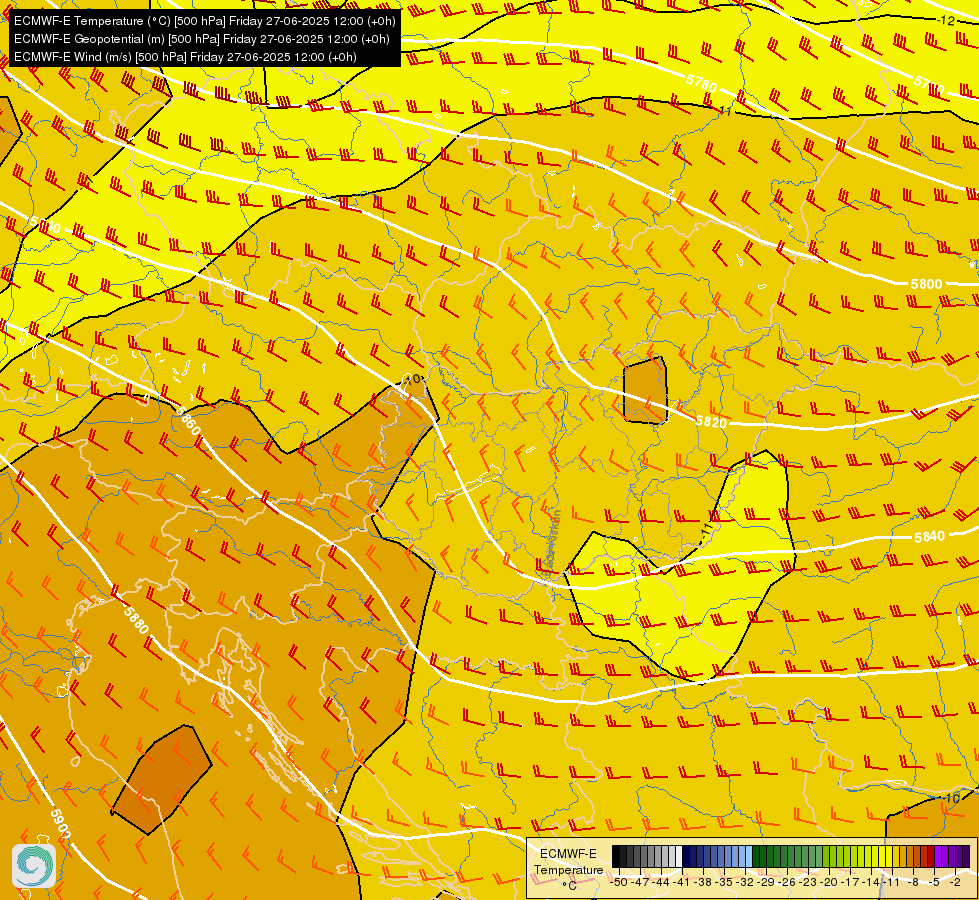
Task: Click the -47 tick label on colorbar
Action: (640, 882)
